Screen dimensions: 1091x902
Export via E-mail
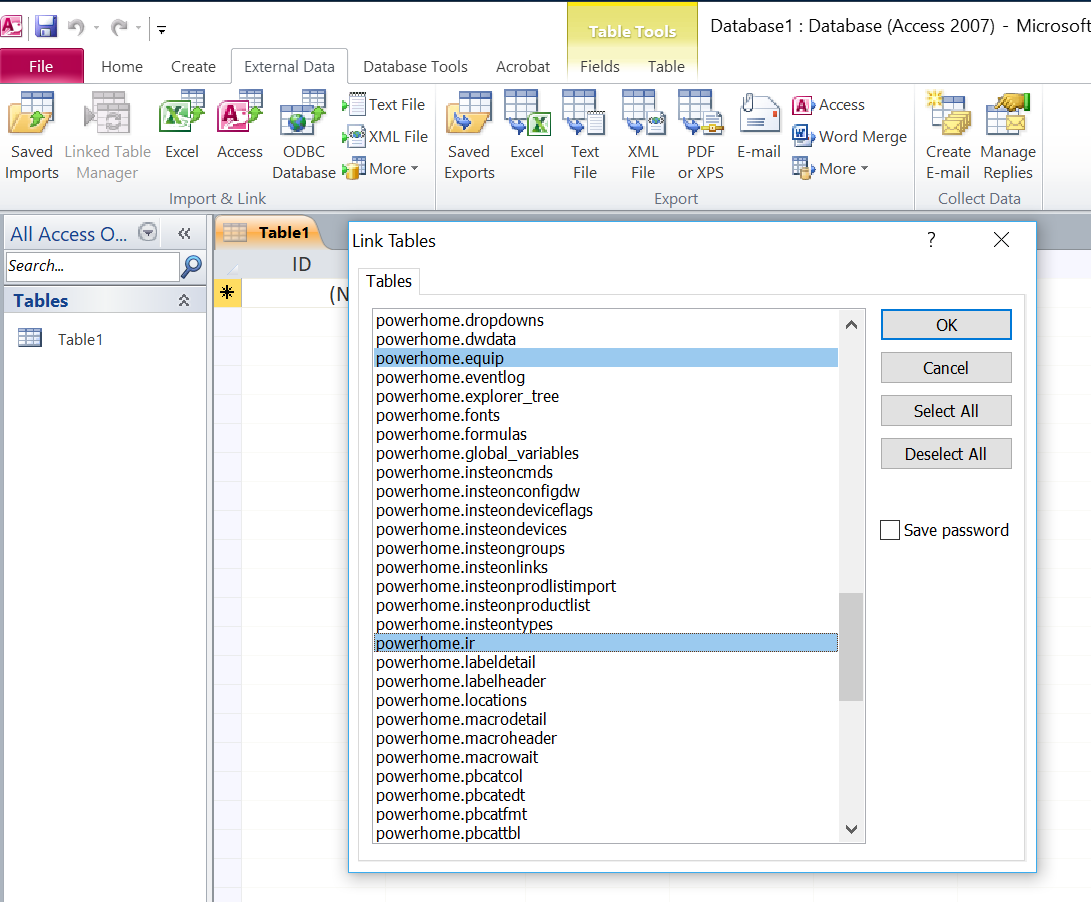(758, 125)
